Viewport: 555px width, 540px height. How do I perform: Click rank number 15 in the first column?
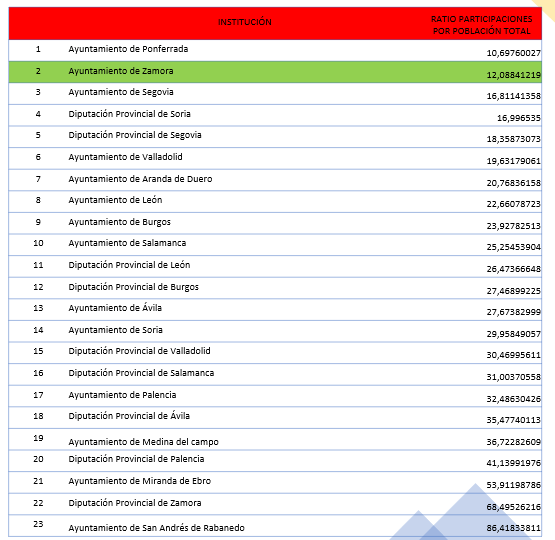click(x=38, y=351)
